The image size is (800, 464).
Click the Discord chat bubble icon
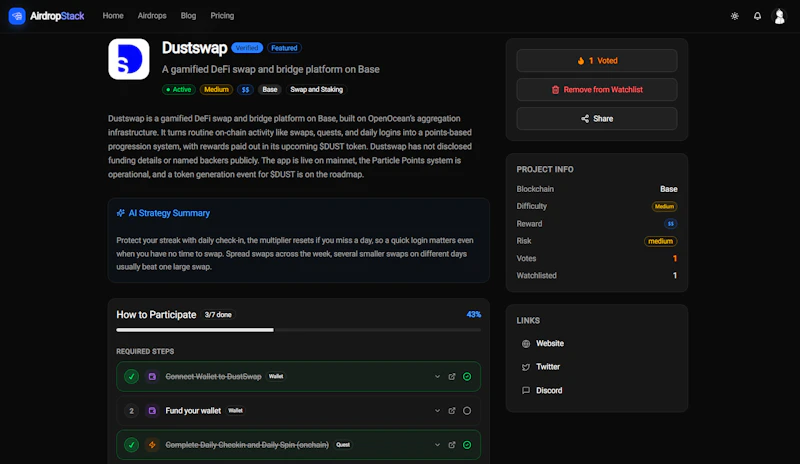tap(526, 390)
